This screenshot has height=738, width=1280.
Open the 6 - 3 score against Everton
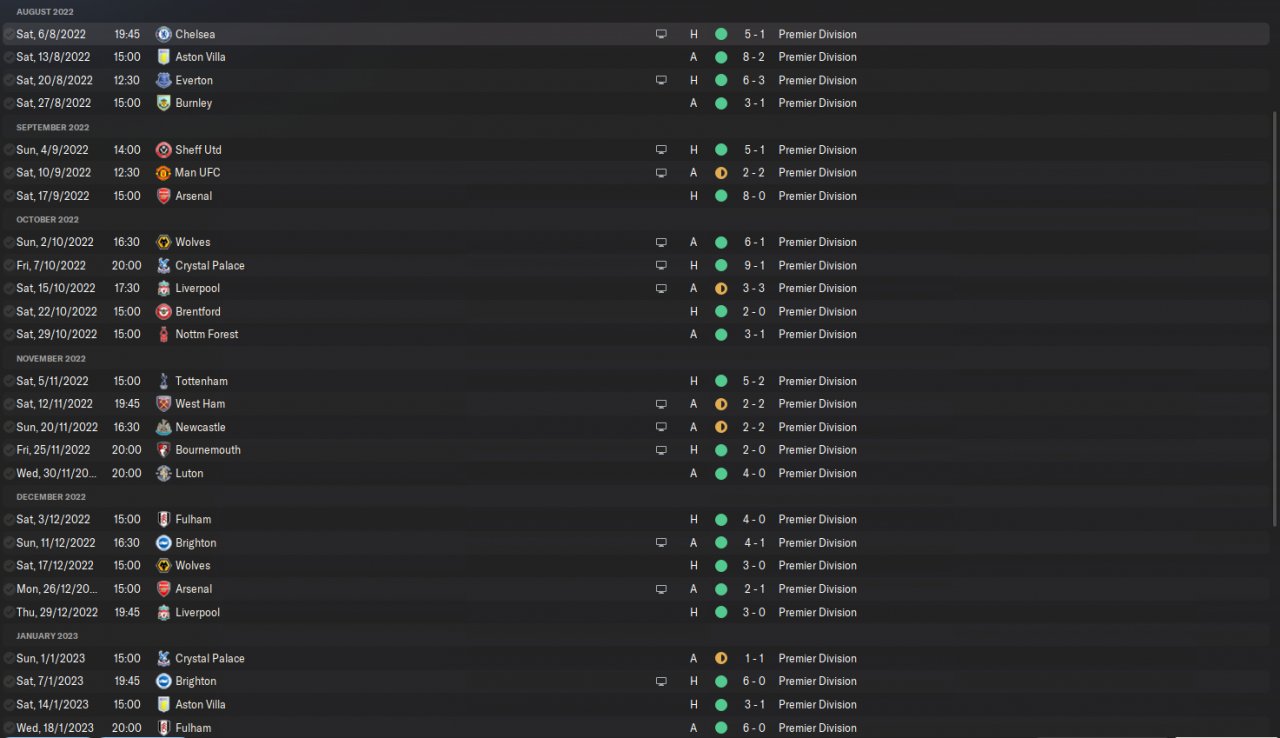pyautogui.click(x=755, y=80)
